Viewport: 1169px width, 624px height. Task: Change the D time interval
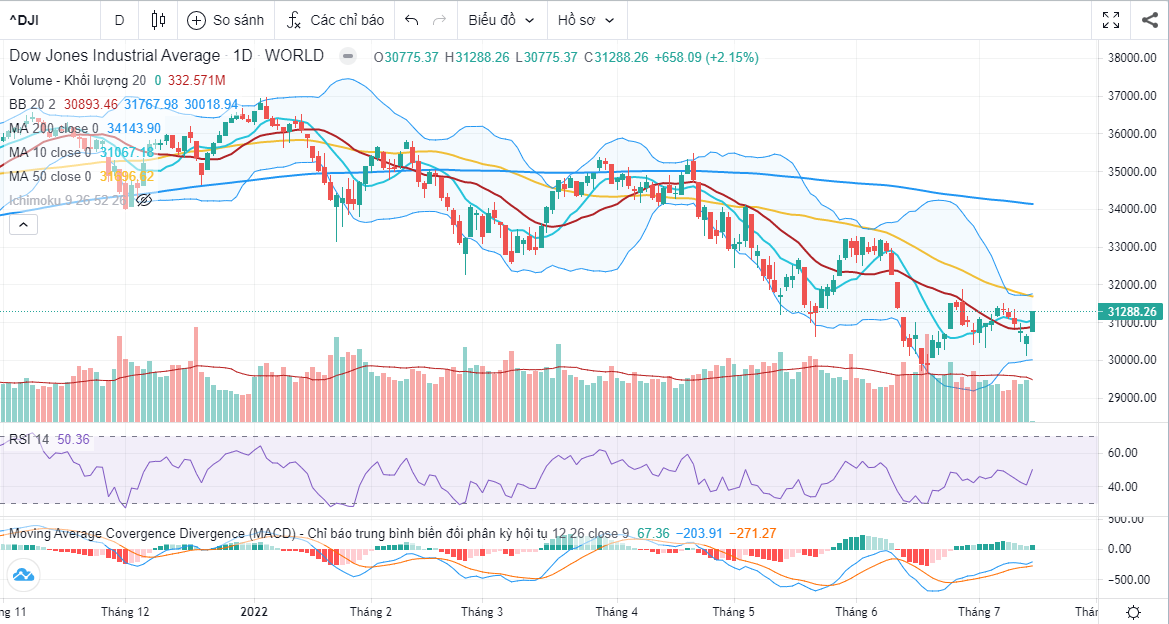tap(119, 20)
